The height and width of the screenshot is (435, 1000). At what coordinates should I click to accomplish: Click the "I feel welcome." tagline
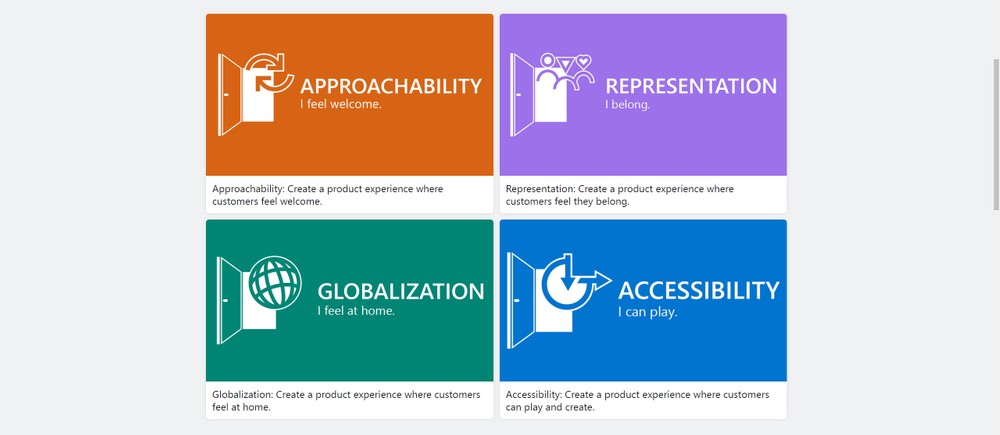341,104
